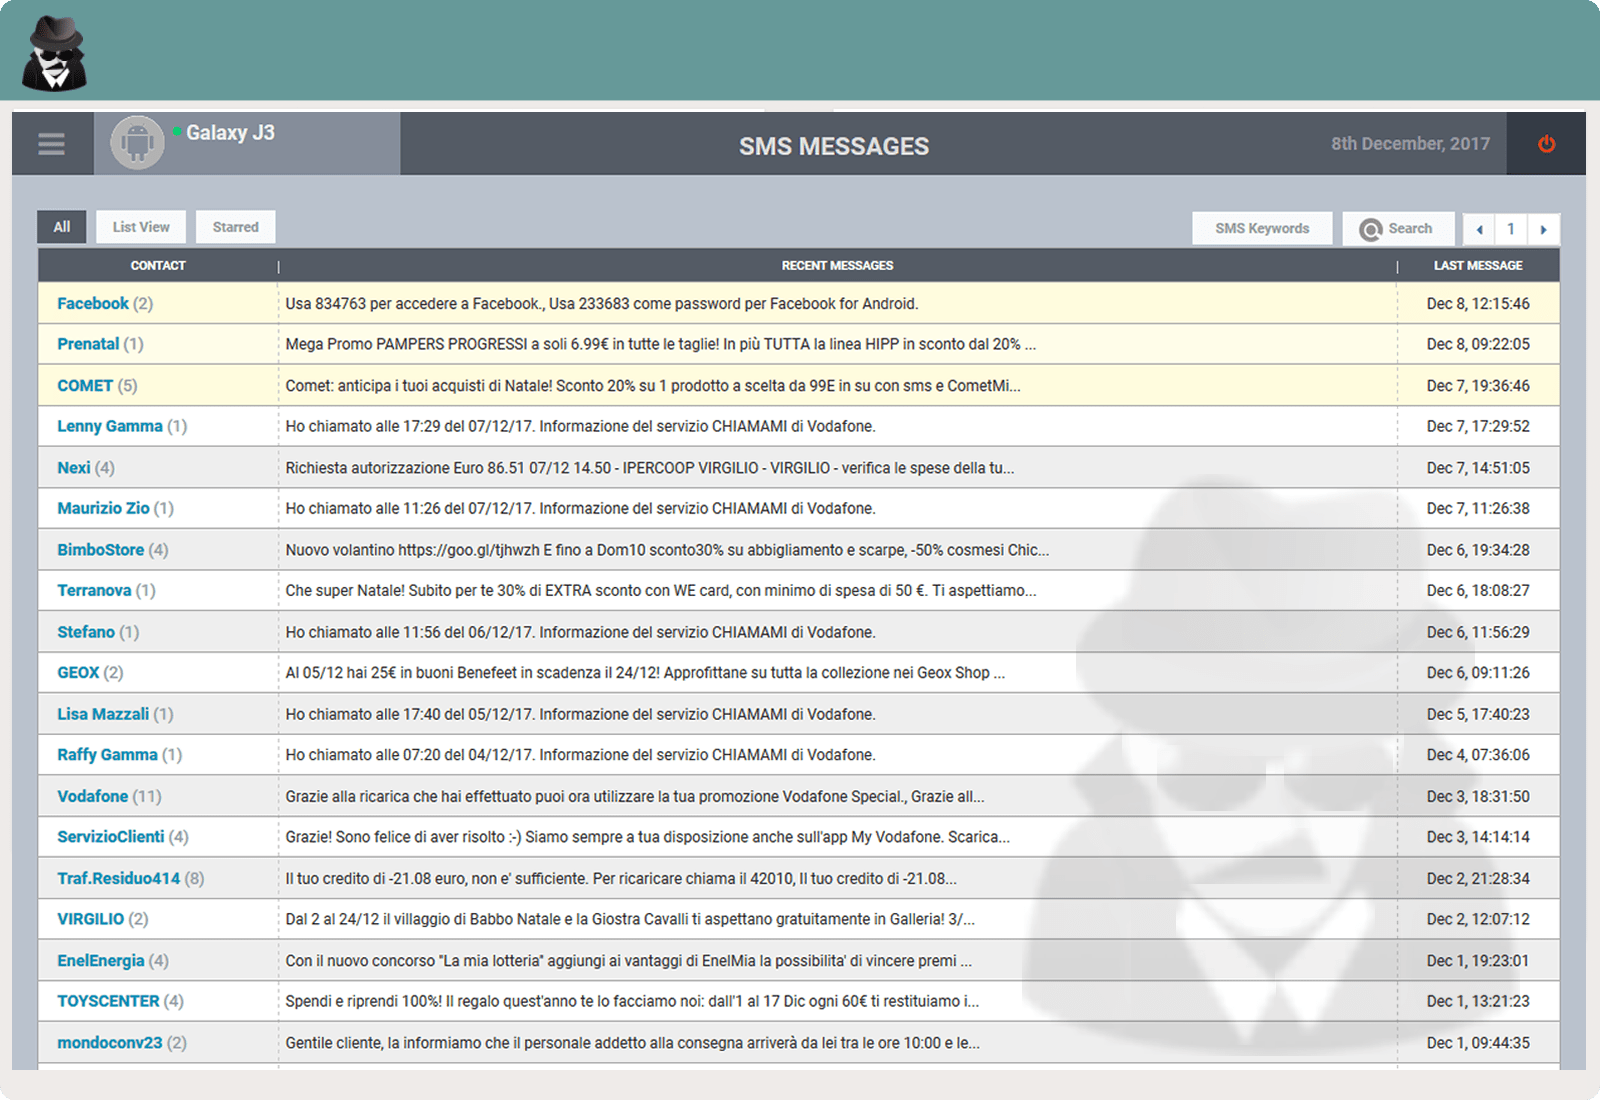Click the Contact column header
Viewport: 1600px width, 1100px height.
(158, 266)
